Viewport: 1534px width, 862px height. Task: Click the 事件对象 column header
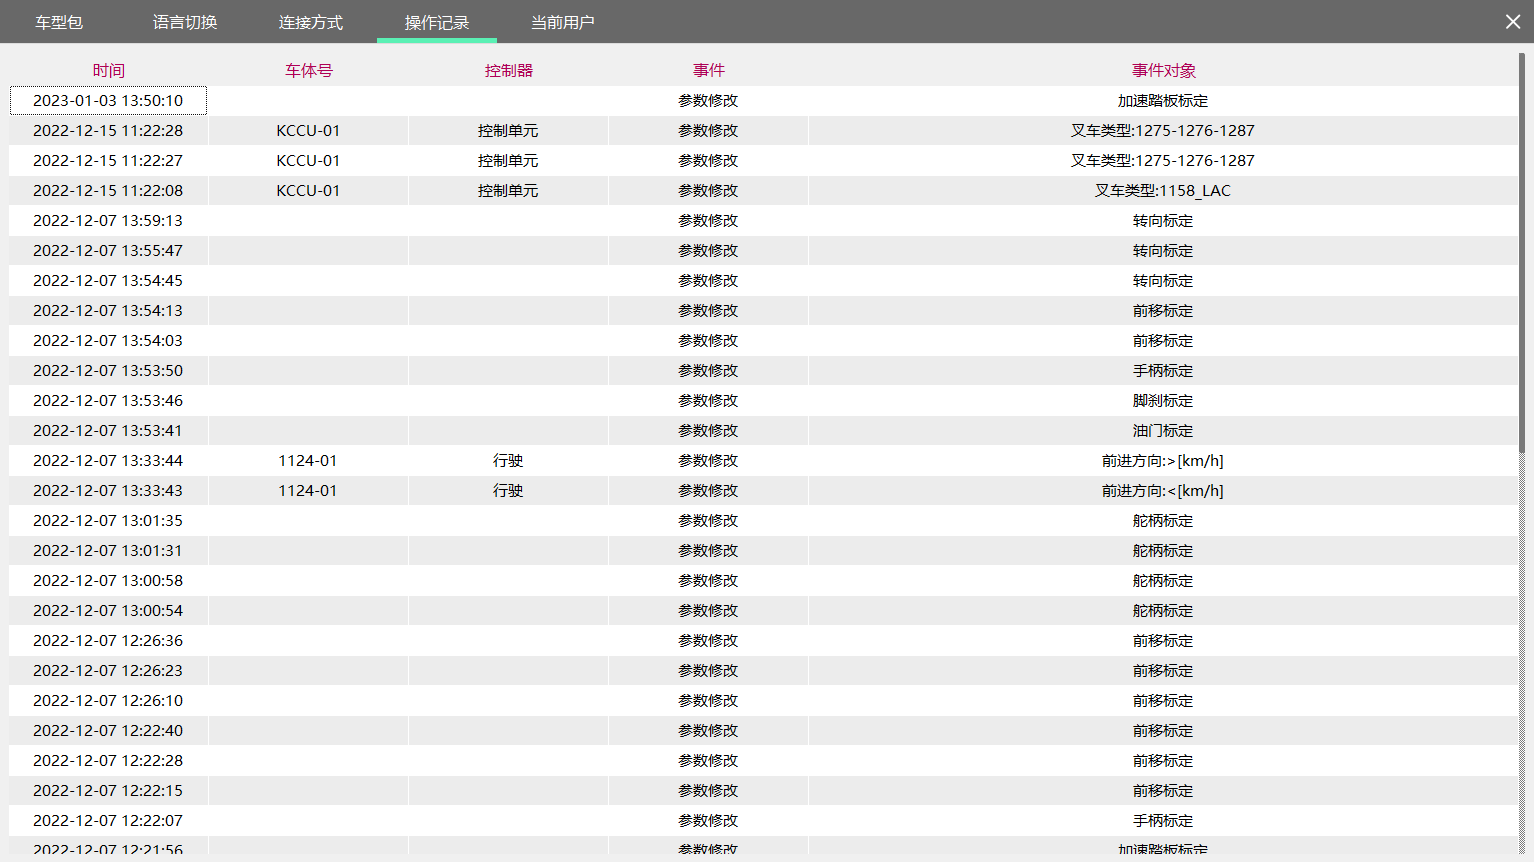pyautogui.click(x=1163, y=70)
